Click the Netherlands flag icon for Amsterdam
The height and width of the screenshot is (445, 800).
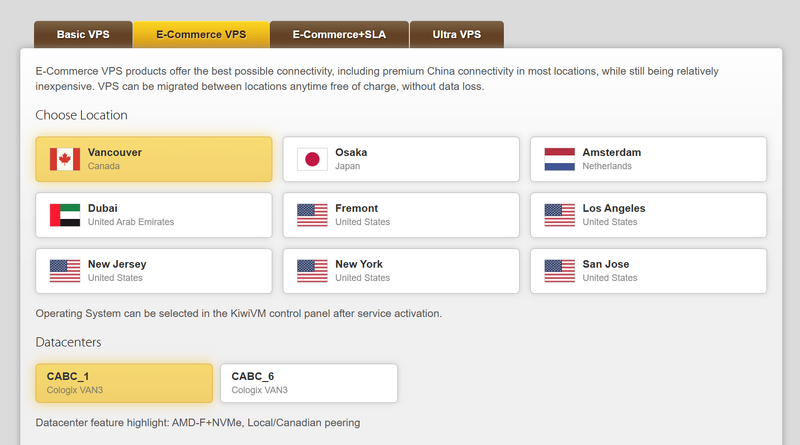(560, 159)
